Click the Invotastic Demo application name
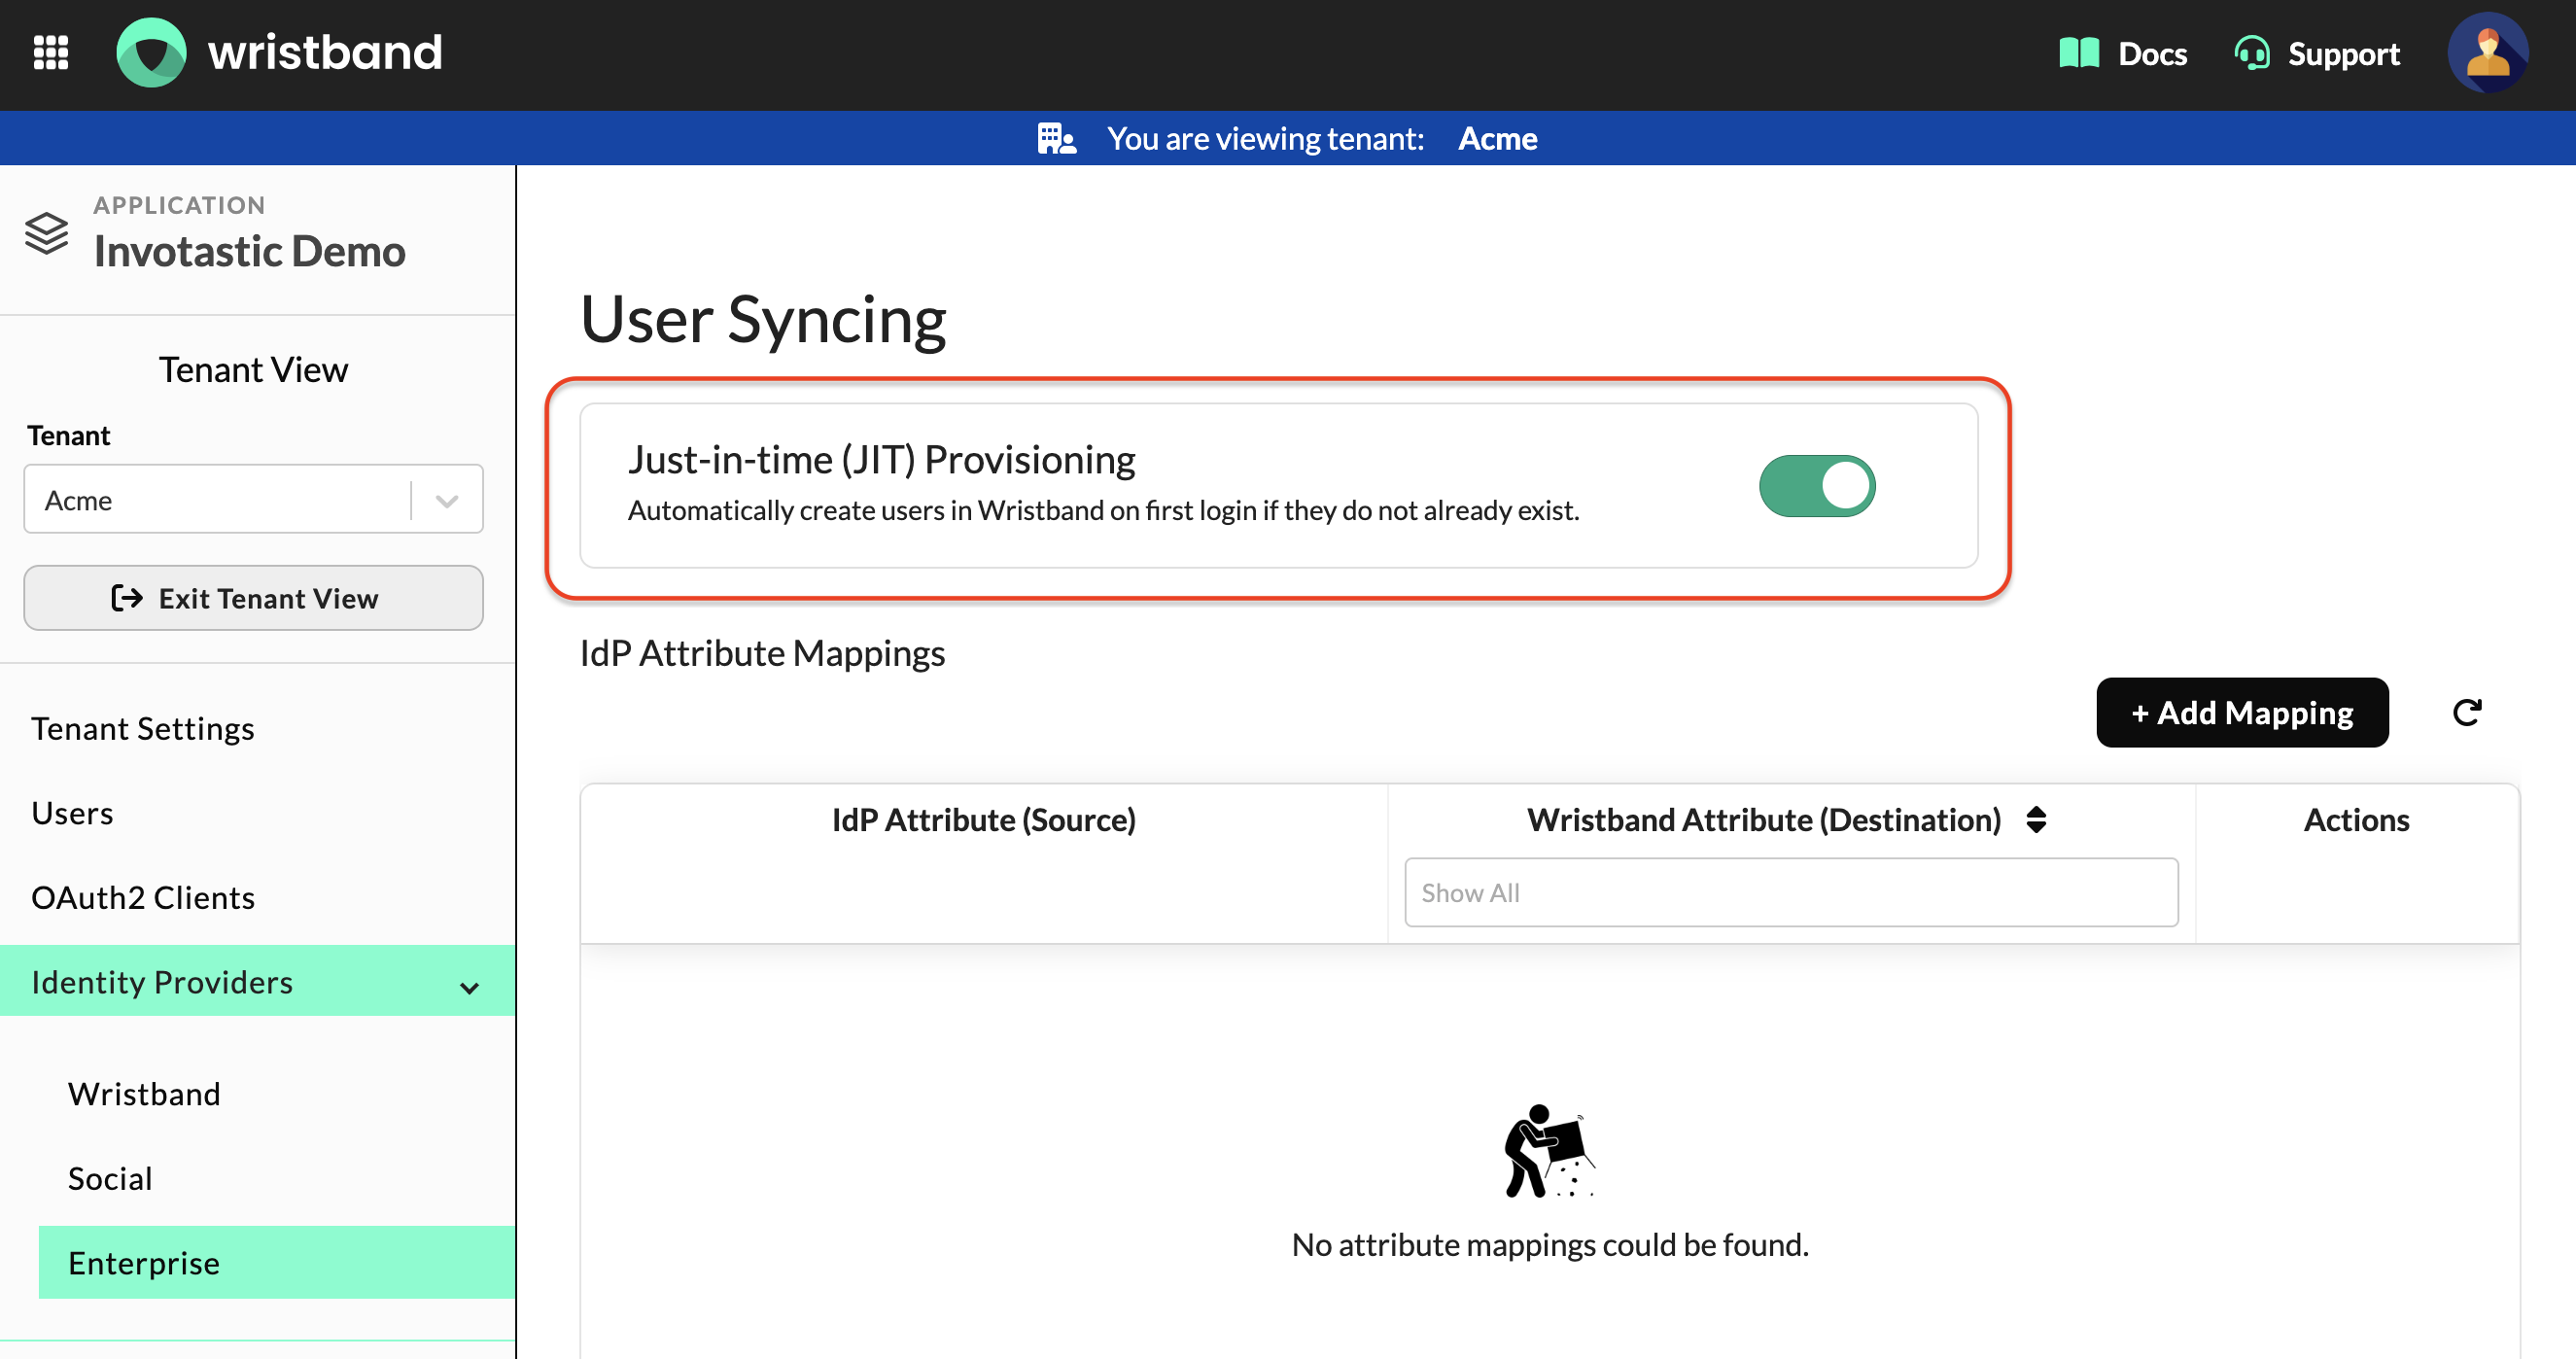 [x=249, y=251]
